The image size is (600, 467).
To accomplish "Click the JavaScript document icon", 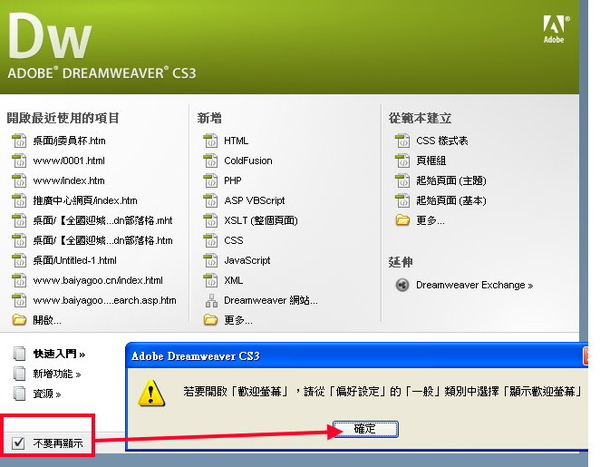I will click(x=210, y=260).
